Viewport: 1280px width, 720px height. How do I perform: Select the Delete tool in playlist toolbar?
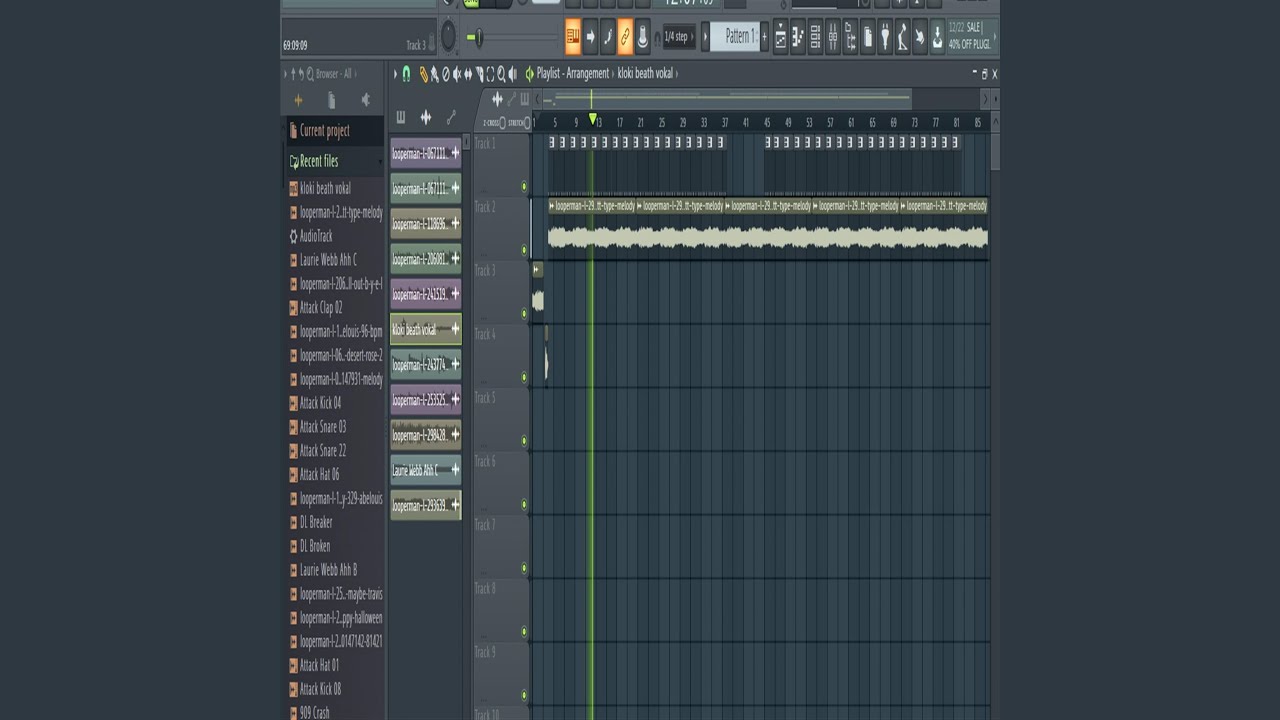coord(446,74)
